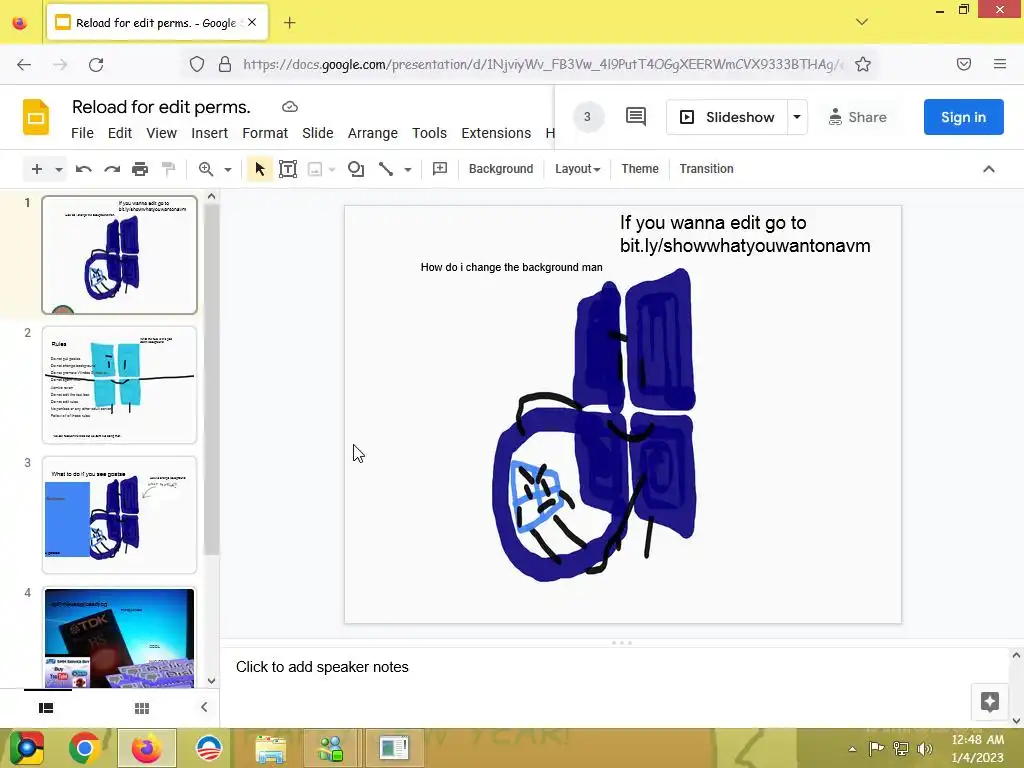Open the Arrange menu
This screenshot has width=1024, height=768.
[373, 133]
